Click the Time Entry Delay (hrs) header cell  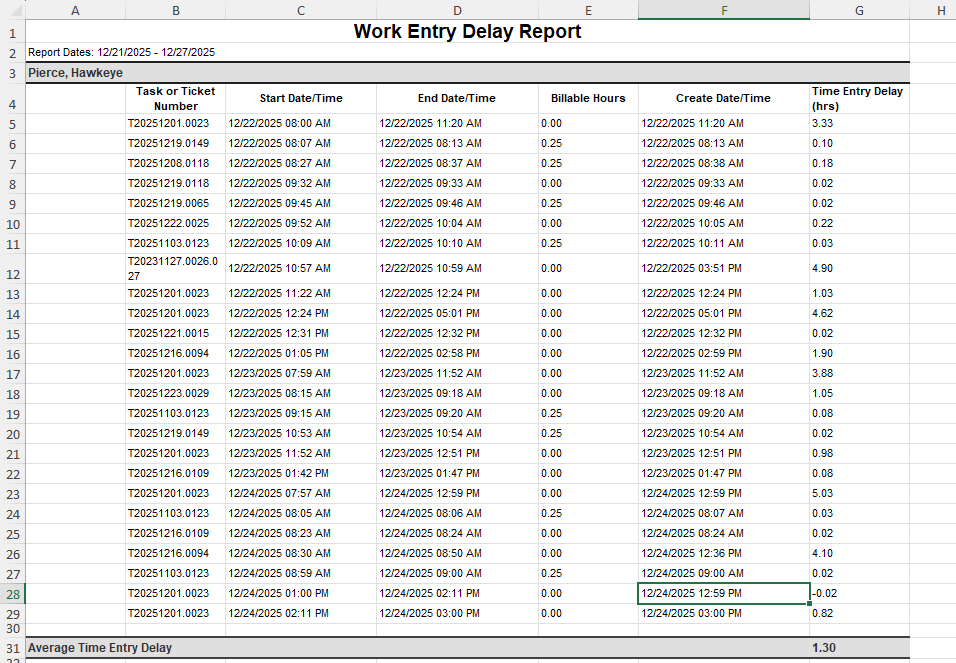(x=857, y=98)
